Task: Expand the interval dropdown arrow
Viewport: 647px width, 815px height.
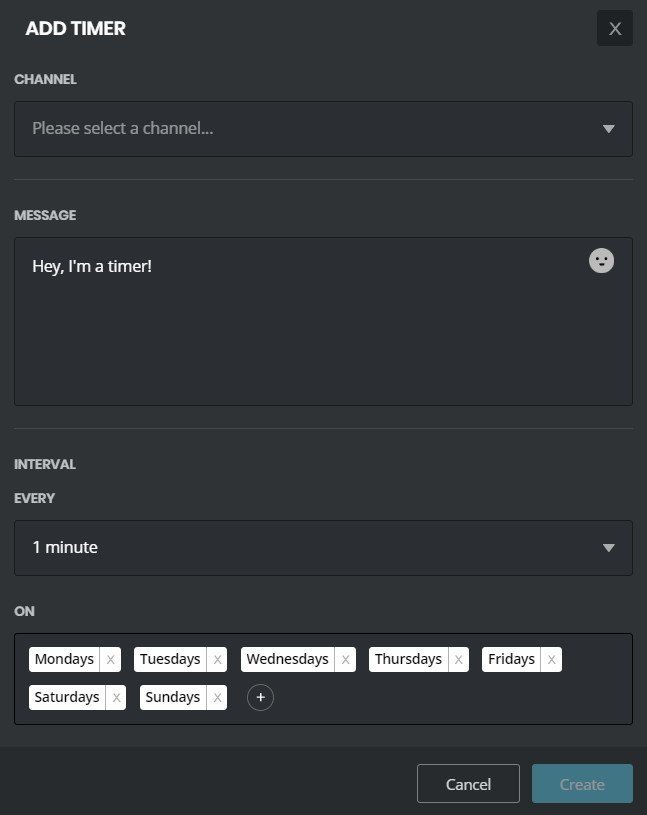Action: pyautogui.click(x=609, y=548)
